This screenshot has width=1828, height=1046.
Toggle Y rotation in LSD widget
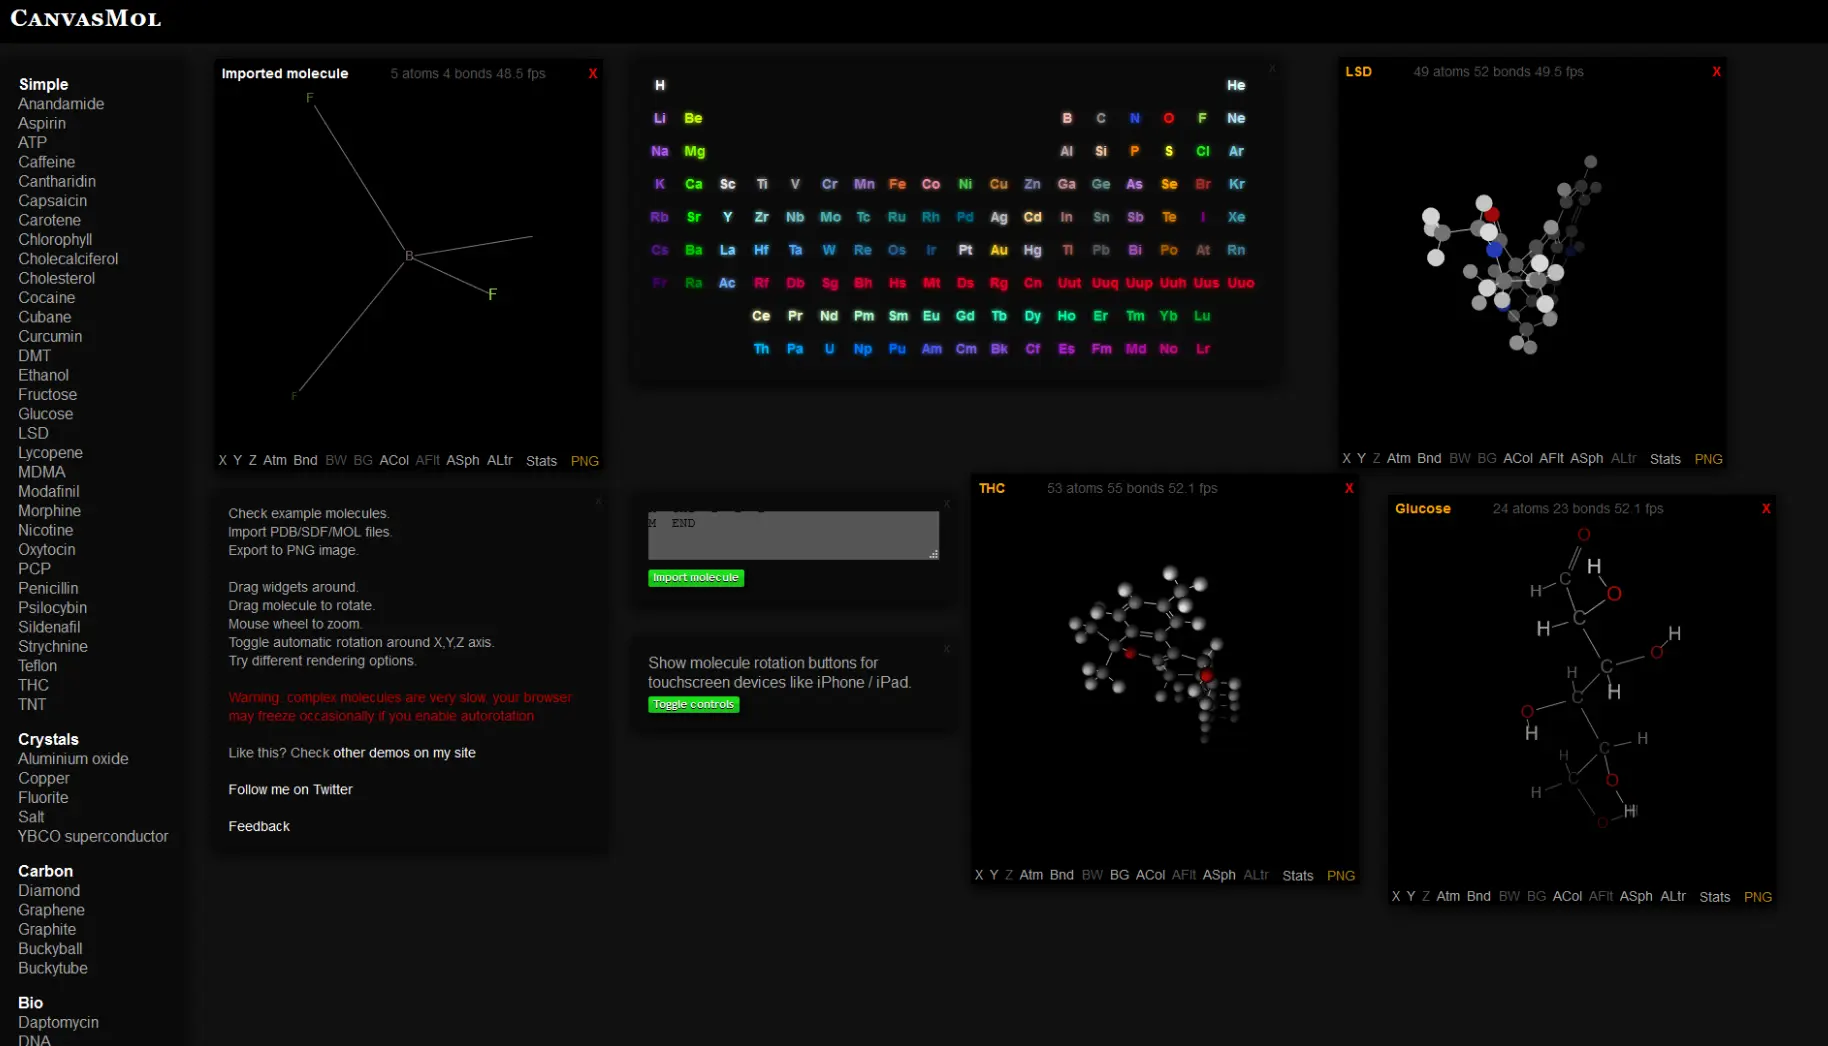(1361, 459)
